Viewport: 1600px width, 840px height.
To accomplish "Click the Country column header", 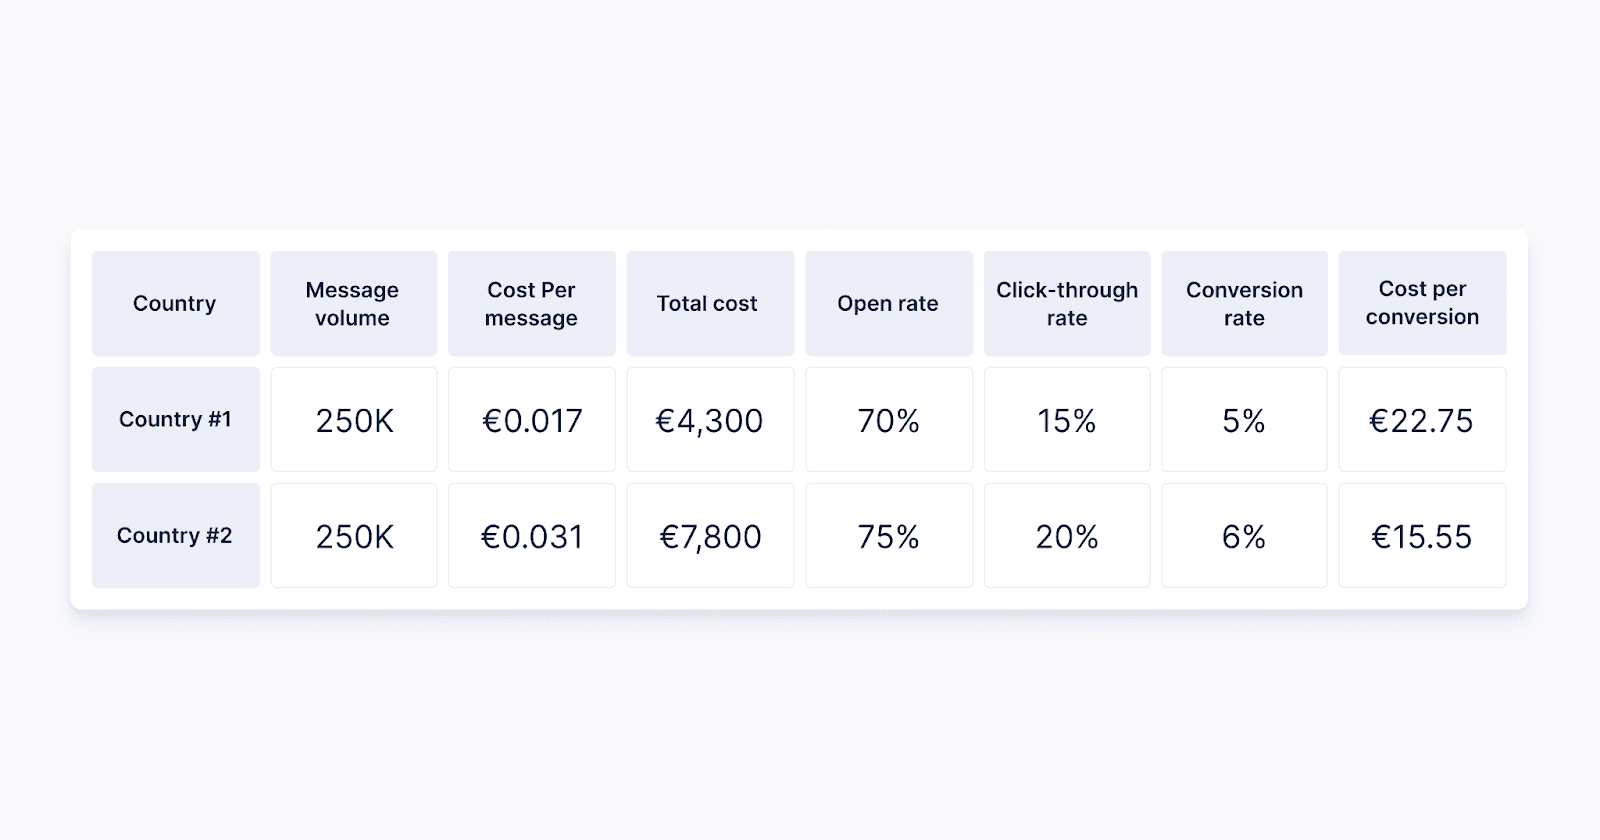I will (175, 304).
